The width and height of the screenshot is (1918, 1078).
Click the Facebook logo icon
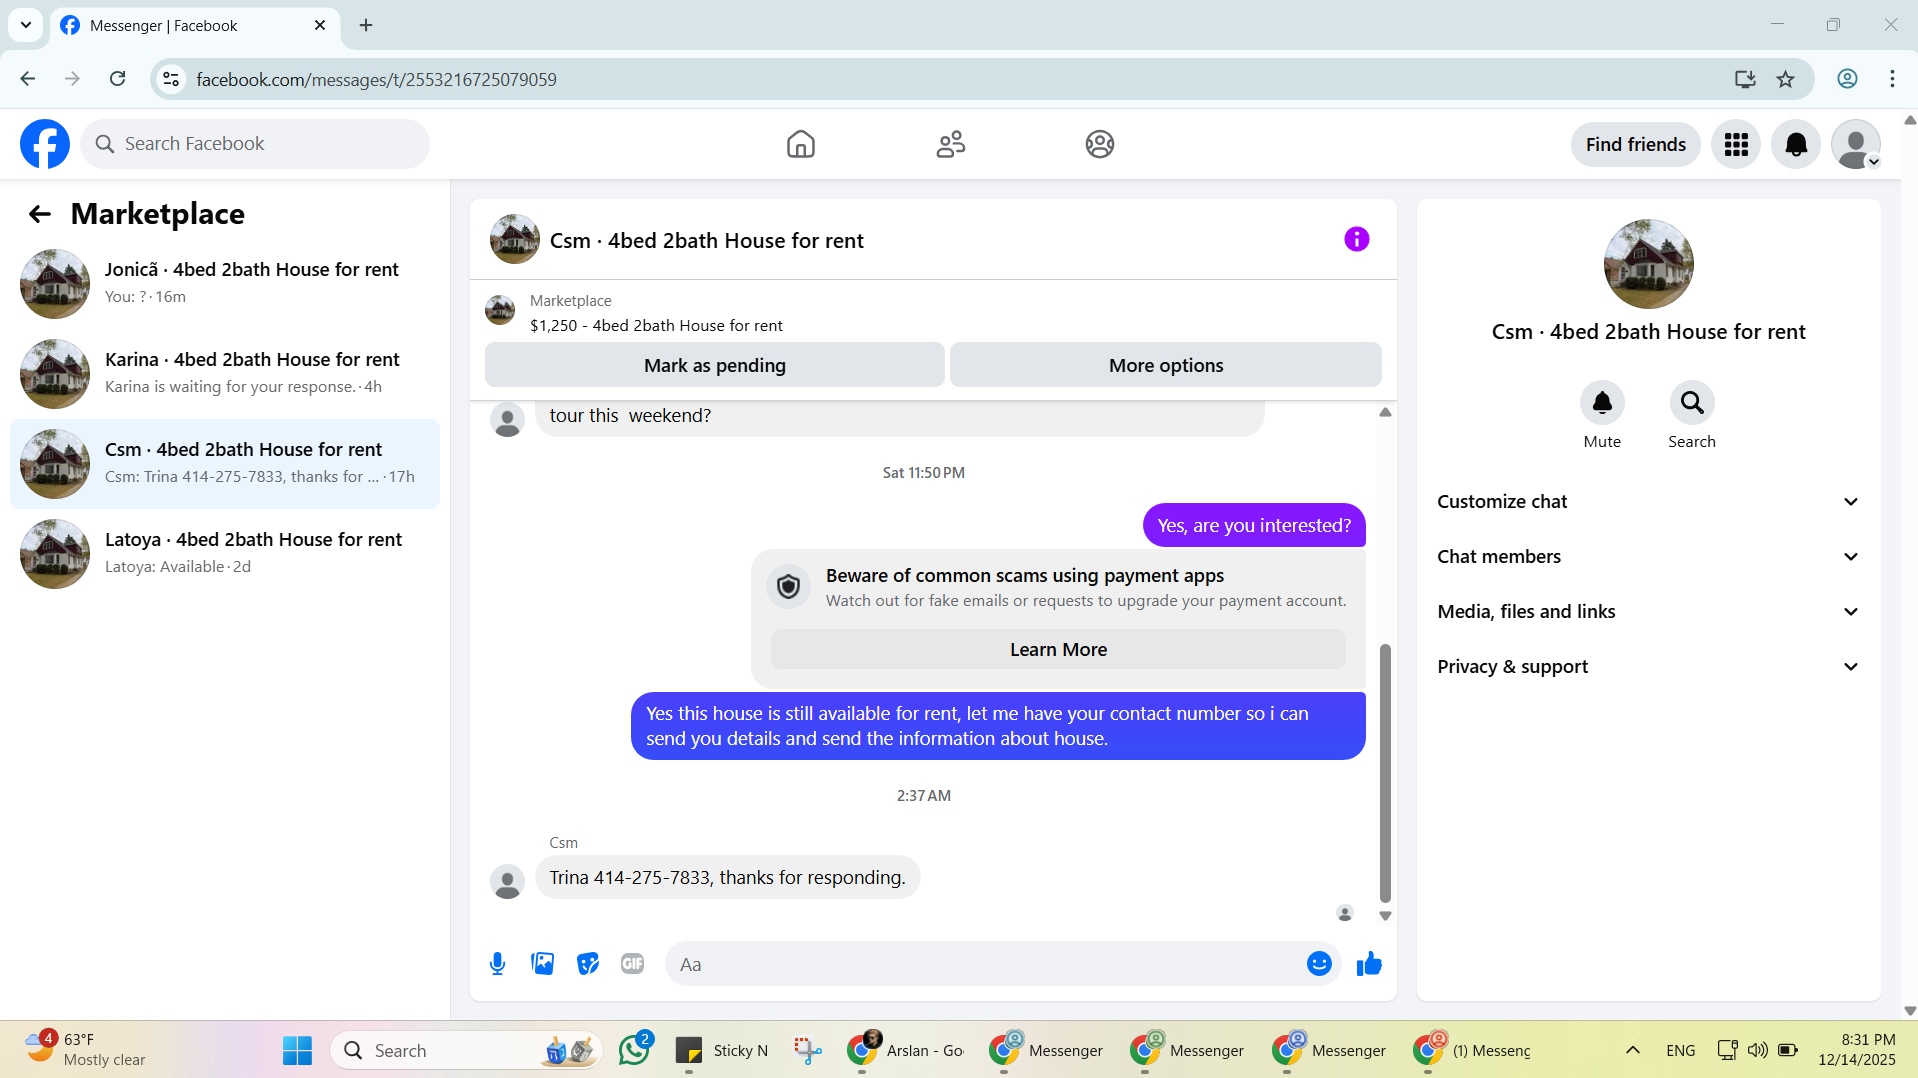45,144
